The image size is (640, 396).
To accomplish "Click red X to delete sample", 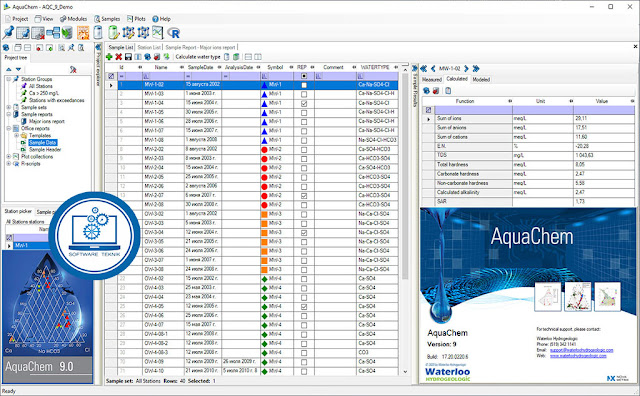I will [x=118, y=57].
